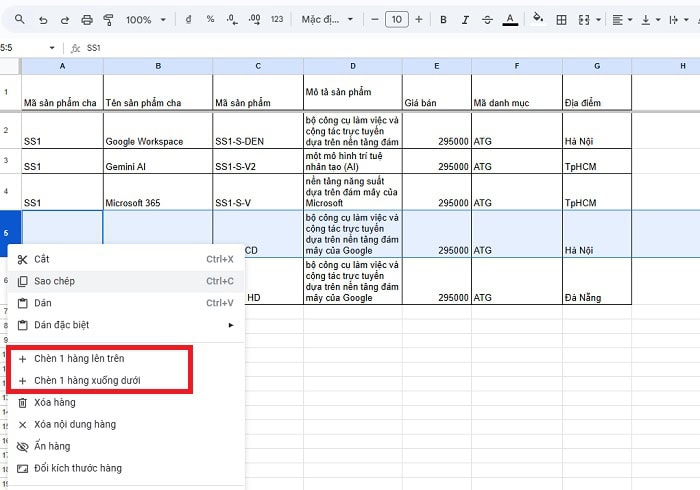The image size is (700, 490).
Task: Select column A header
Action: pos(62,66)
